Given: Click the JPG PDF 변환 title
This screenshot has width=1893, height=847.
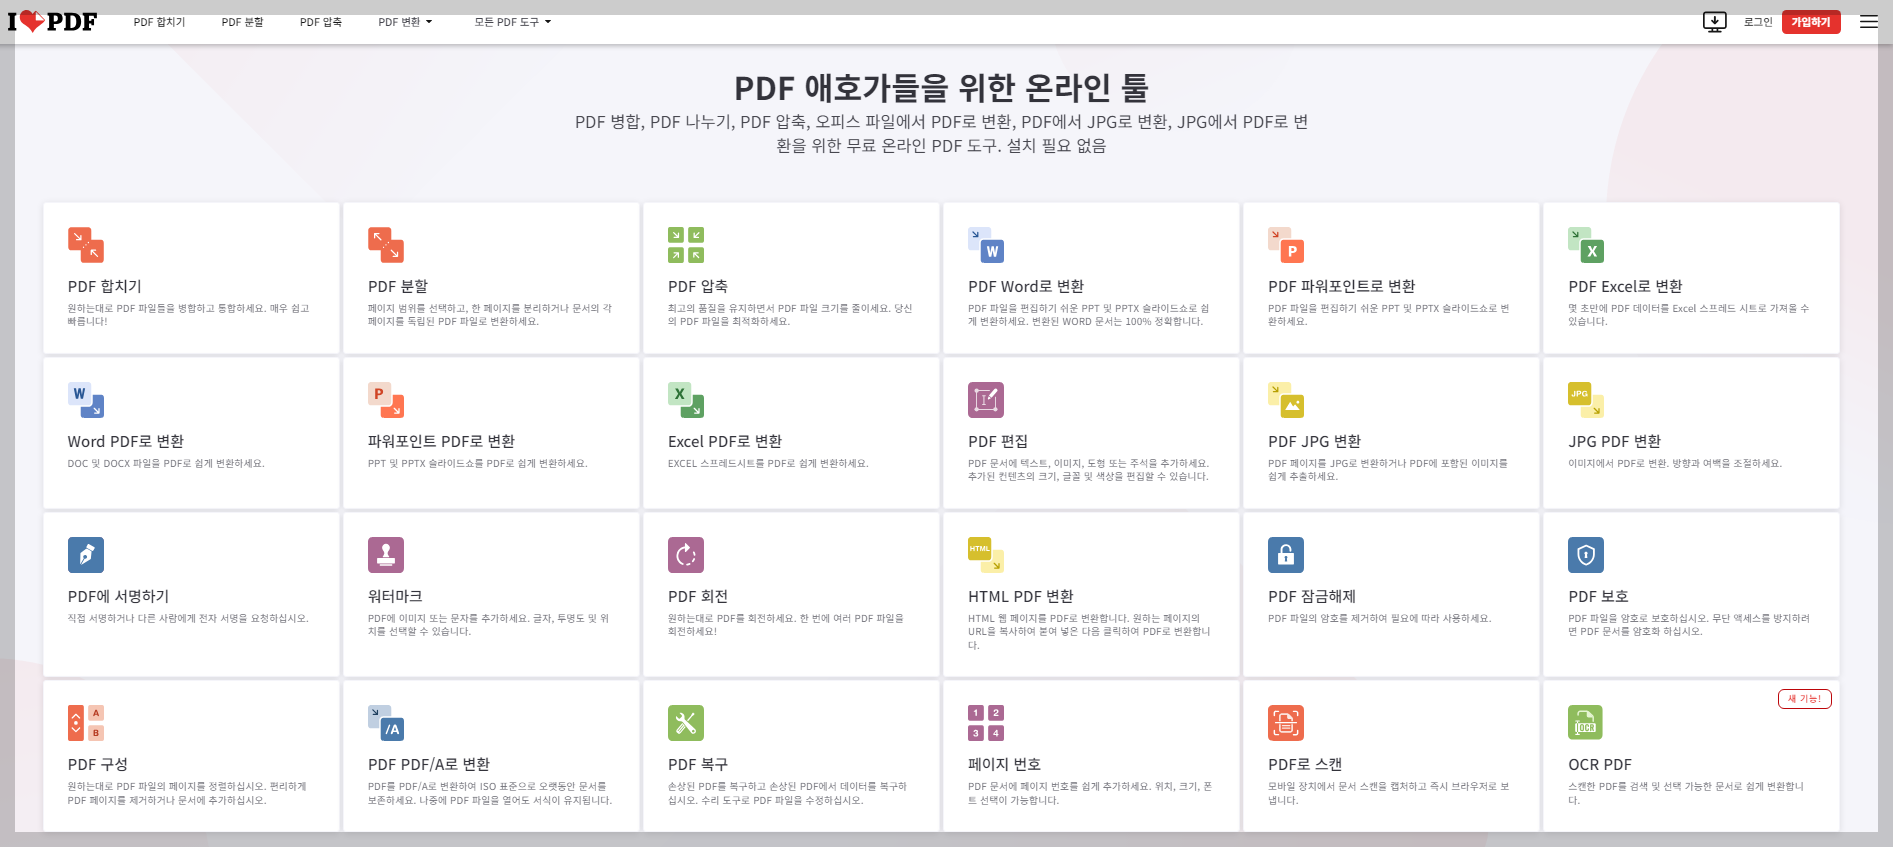Looking at the screenshot, I should click(1615, 441).
